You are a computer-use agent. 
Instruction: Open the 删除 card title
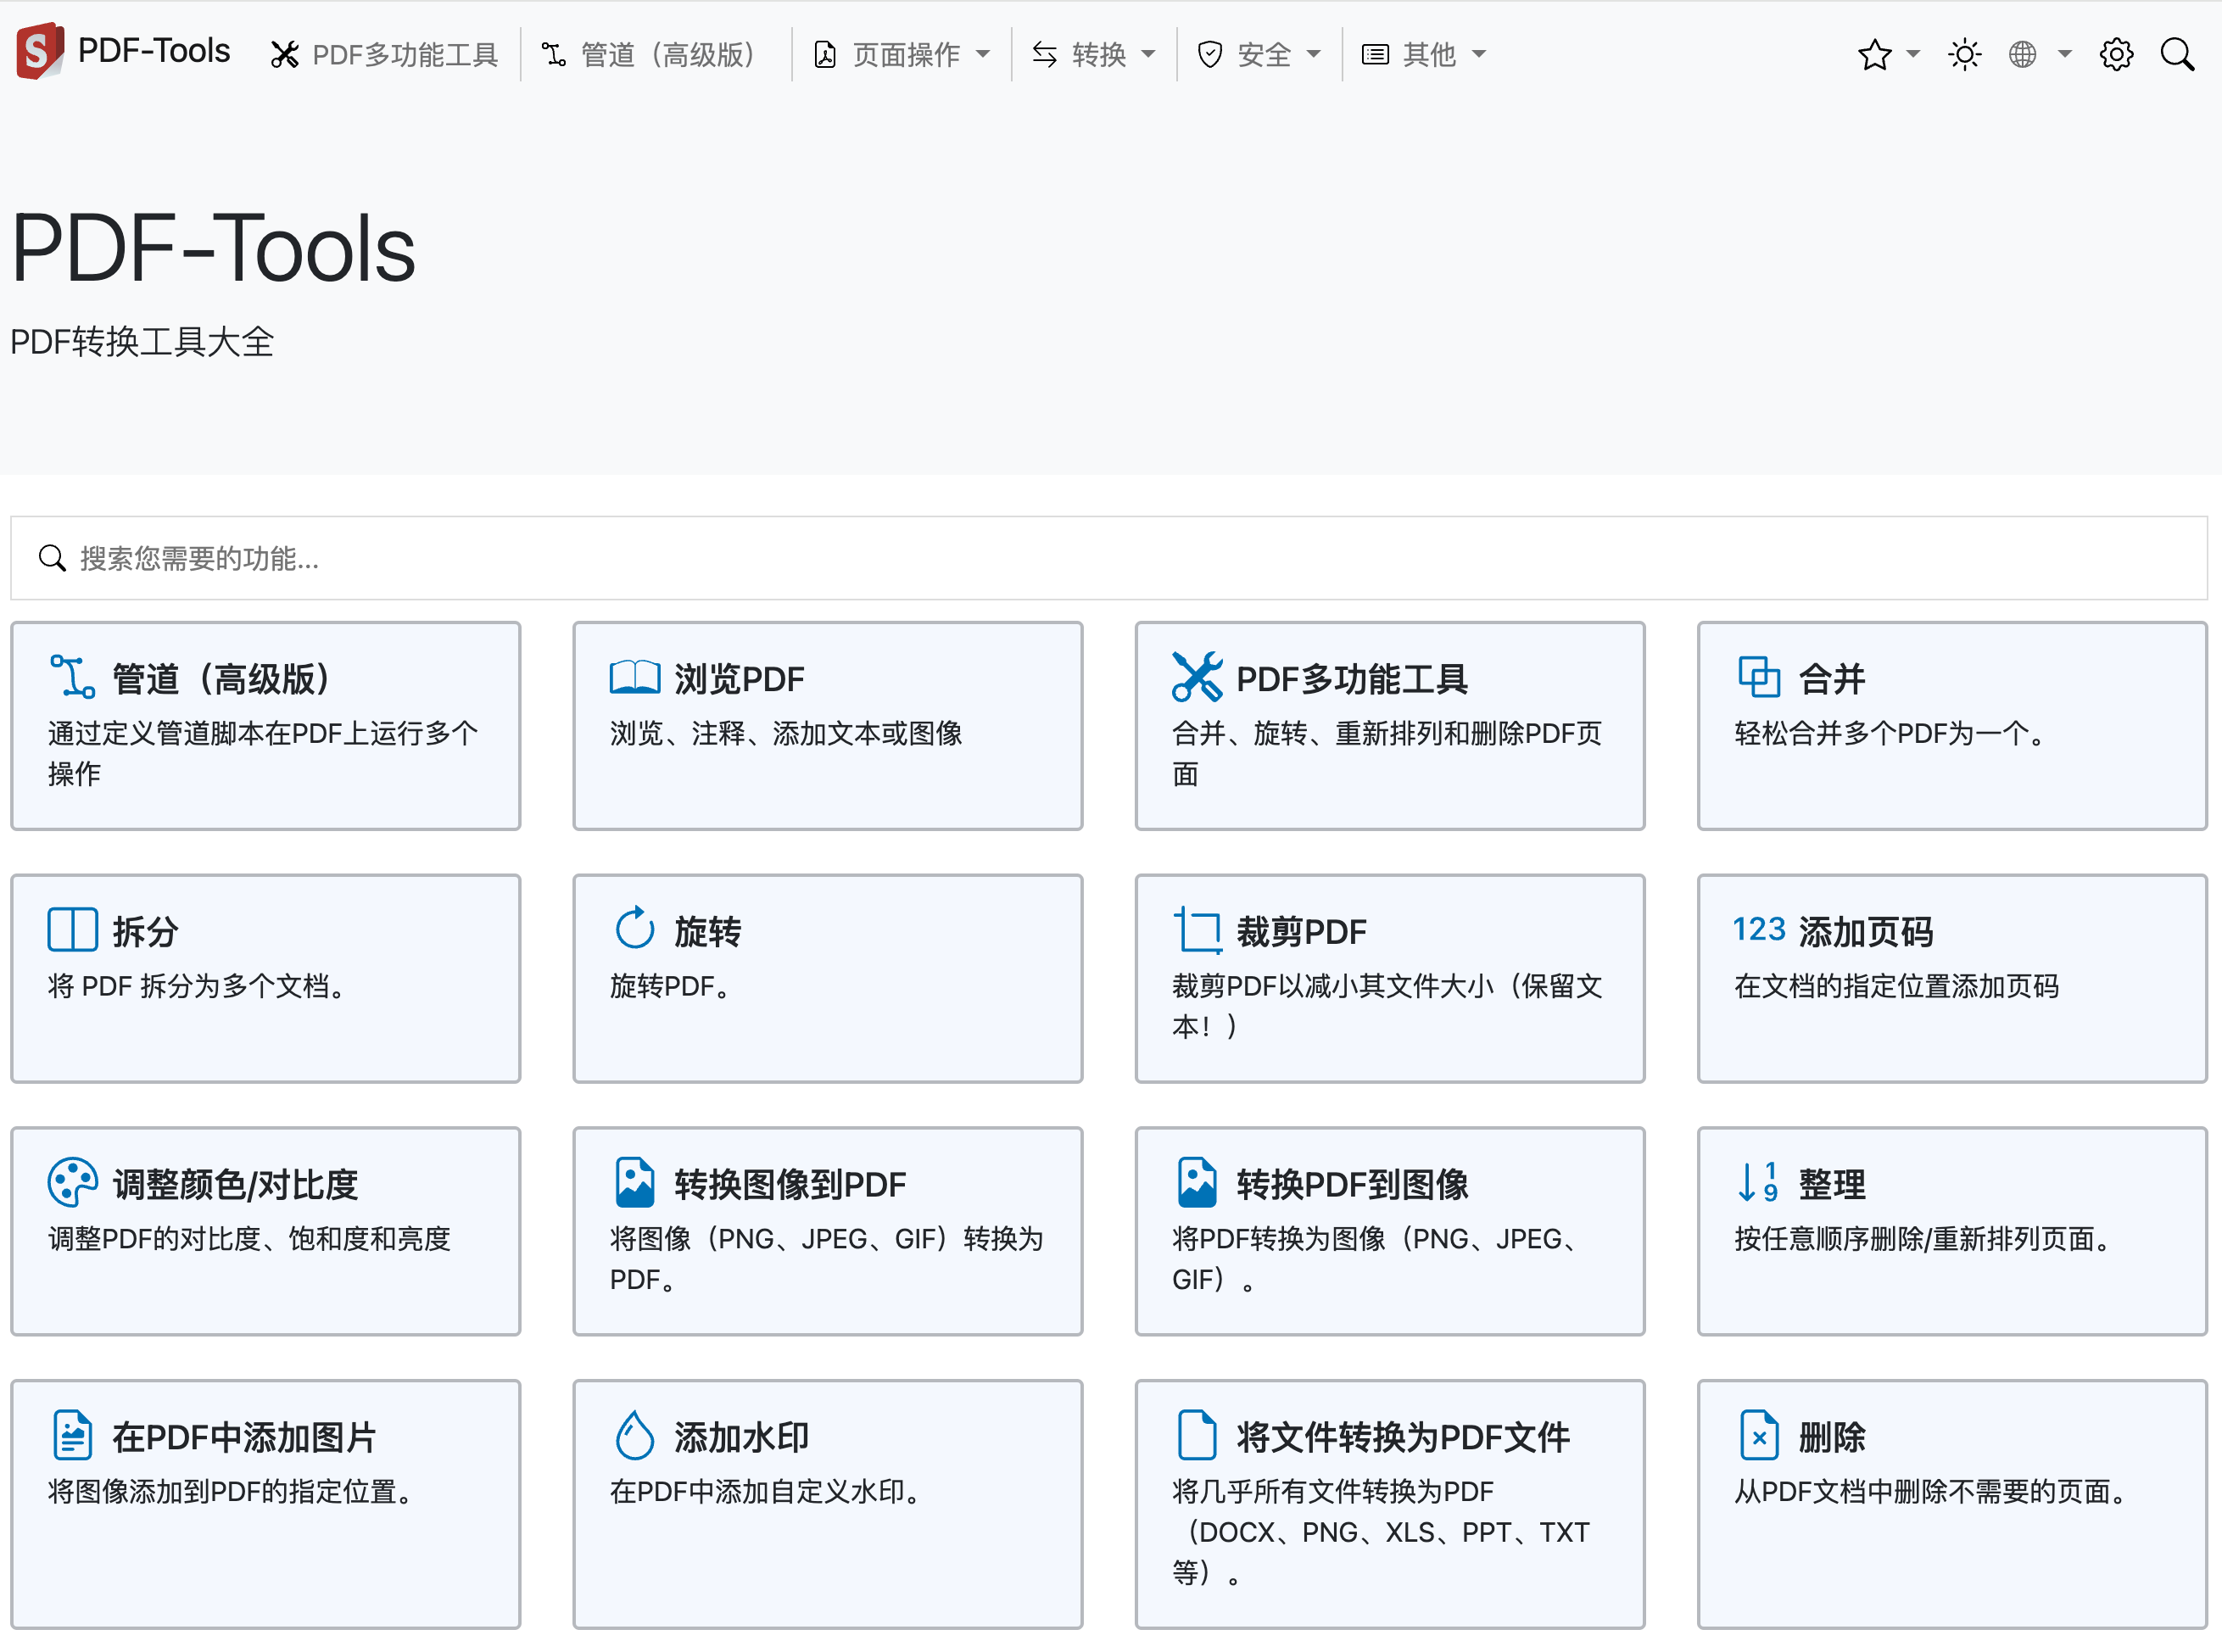[x=1832, y=1437]
